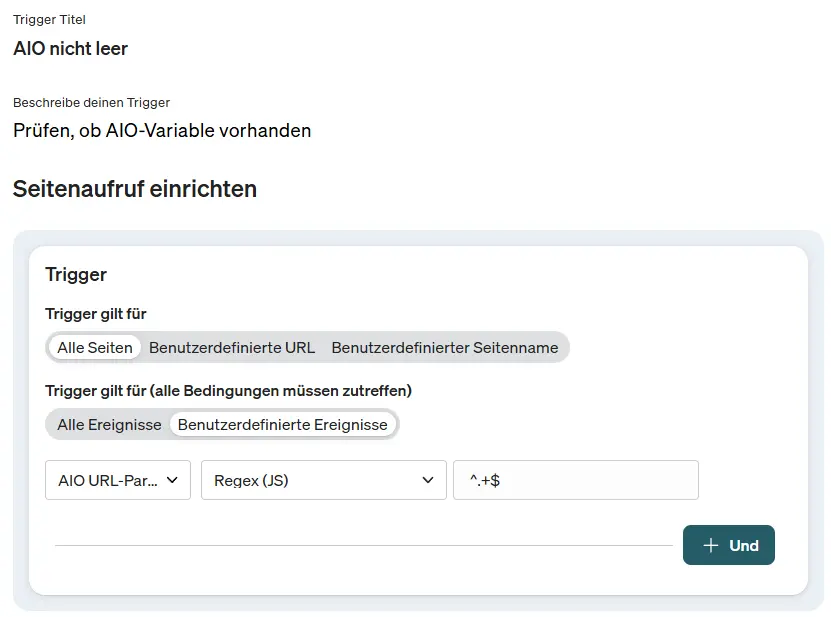Click the chevron on the AIO URL-Par selector
The image size is (831, 617).
(174, 480)
